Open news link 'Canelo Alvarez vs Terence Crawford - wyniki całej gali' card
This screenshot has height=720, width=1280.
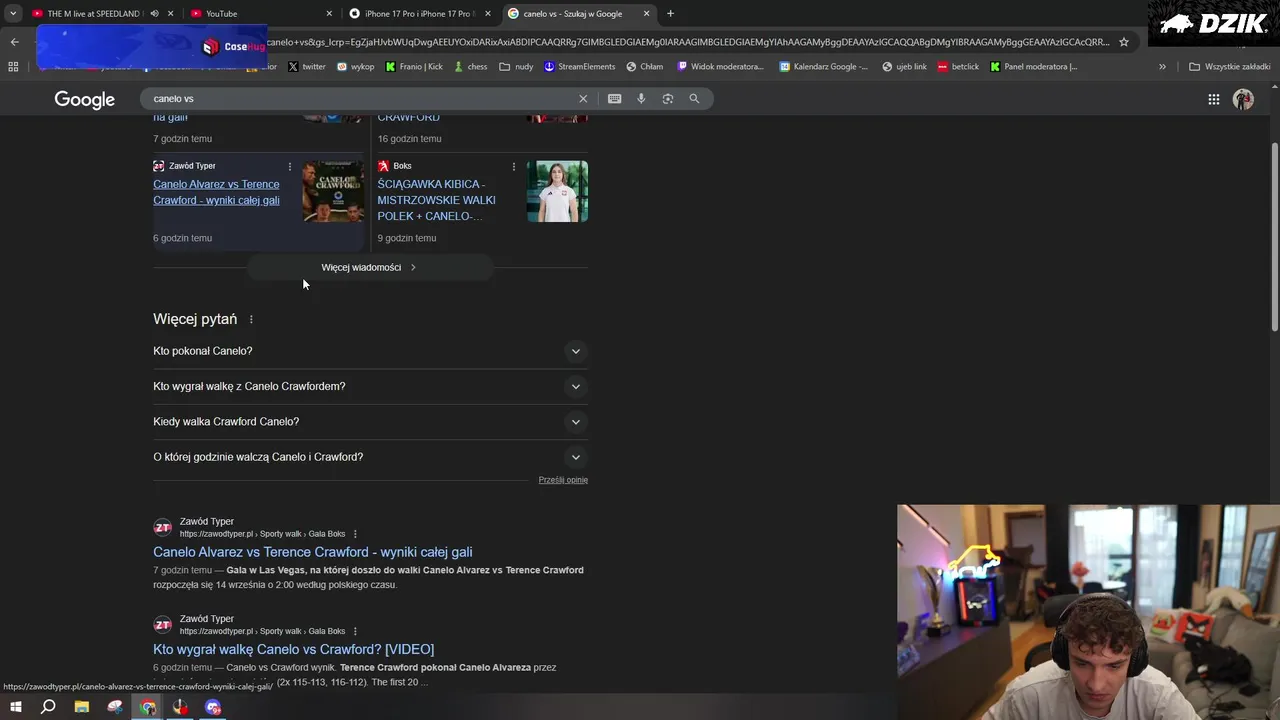[x=216, y=192]
